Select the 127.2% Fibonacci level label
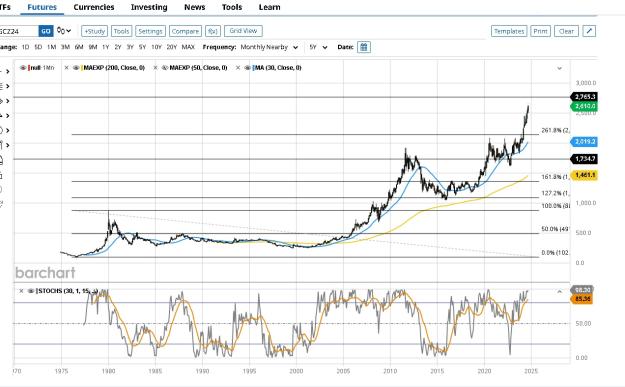The image size is (625, 387). pos(555,193)
